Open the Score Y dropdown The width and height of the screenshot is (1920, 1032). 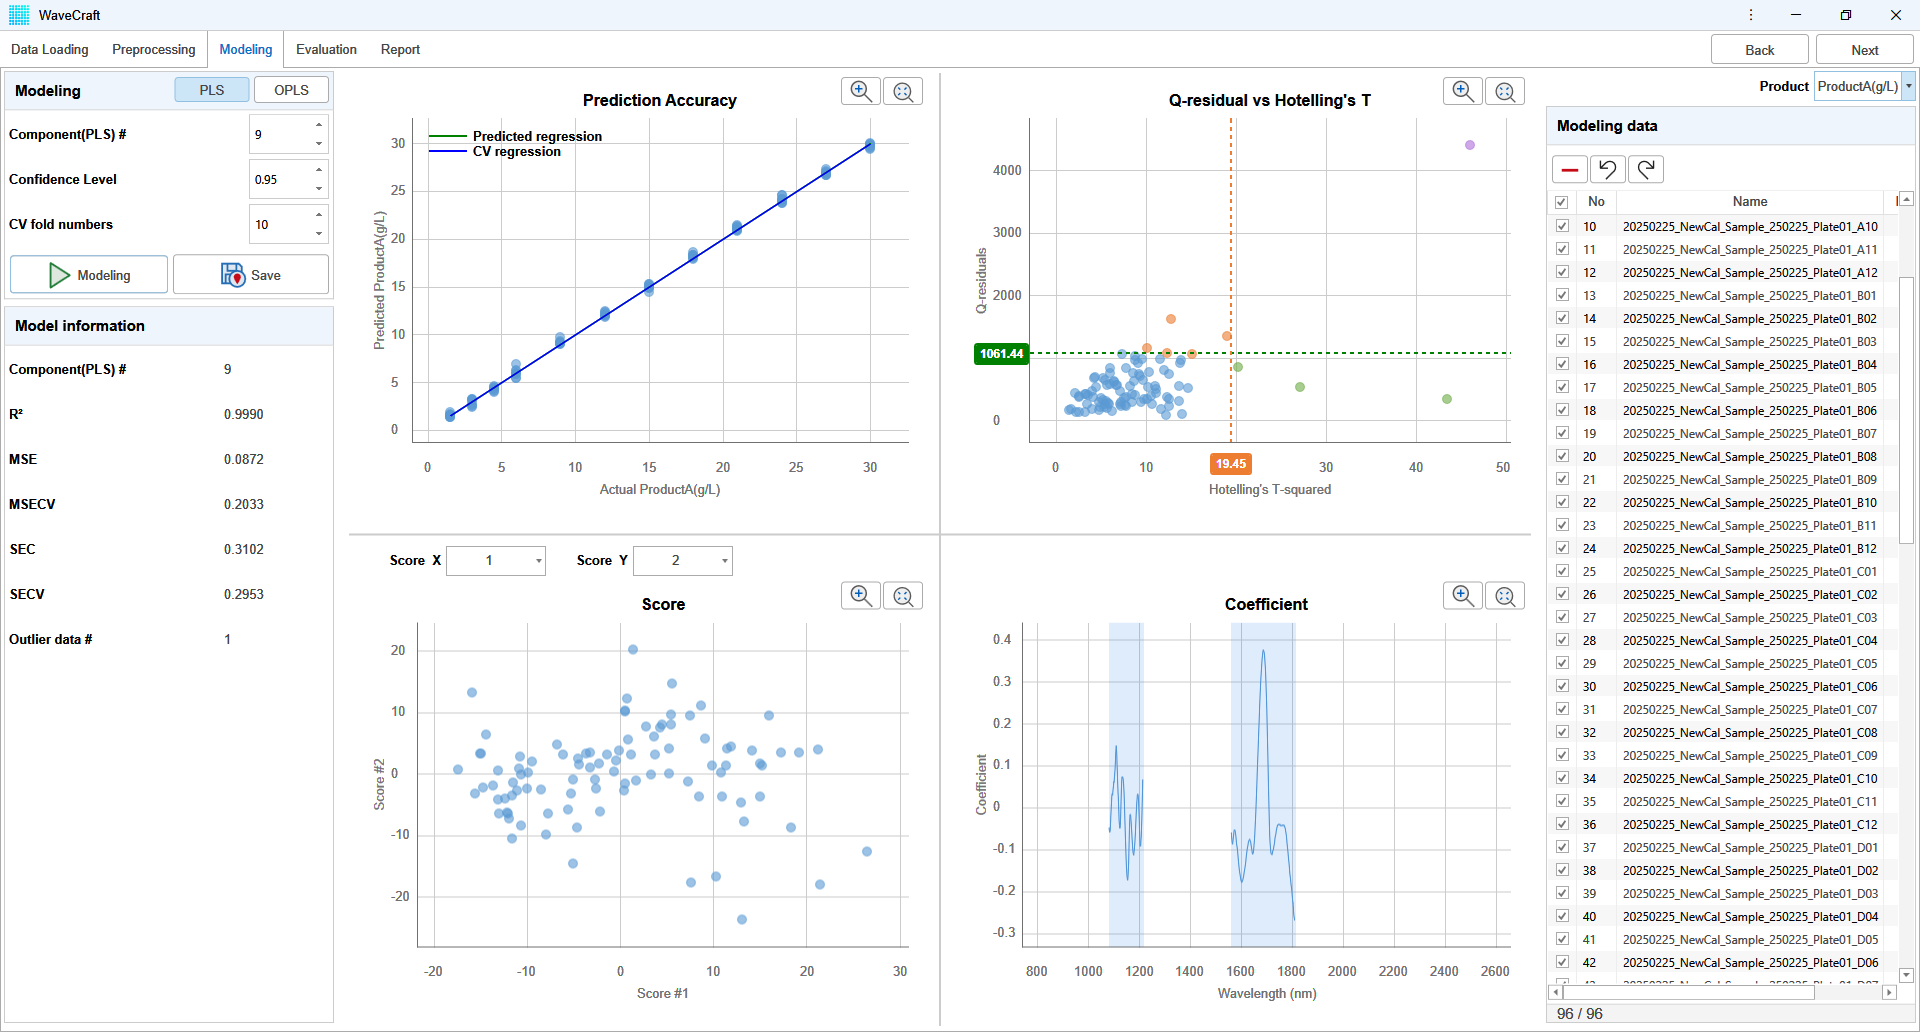[x=683, y=561]
